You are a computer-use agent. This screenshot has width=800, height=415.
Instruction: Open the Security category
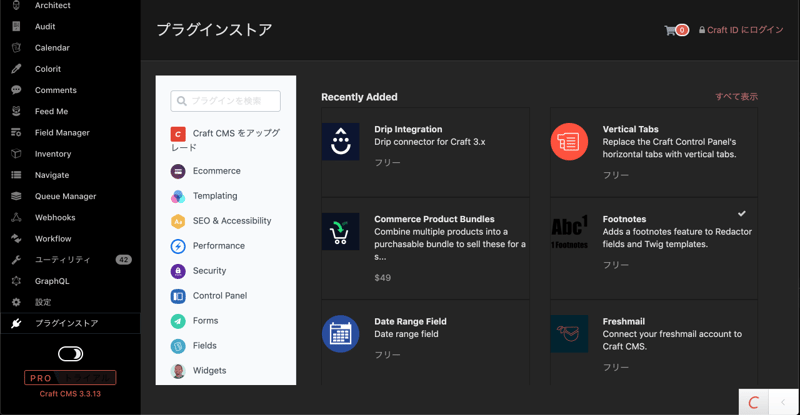tap(209, 271)
